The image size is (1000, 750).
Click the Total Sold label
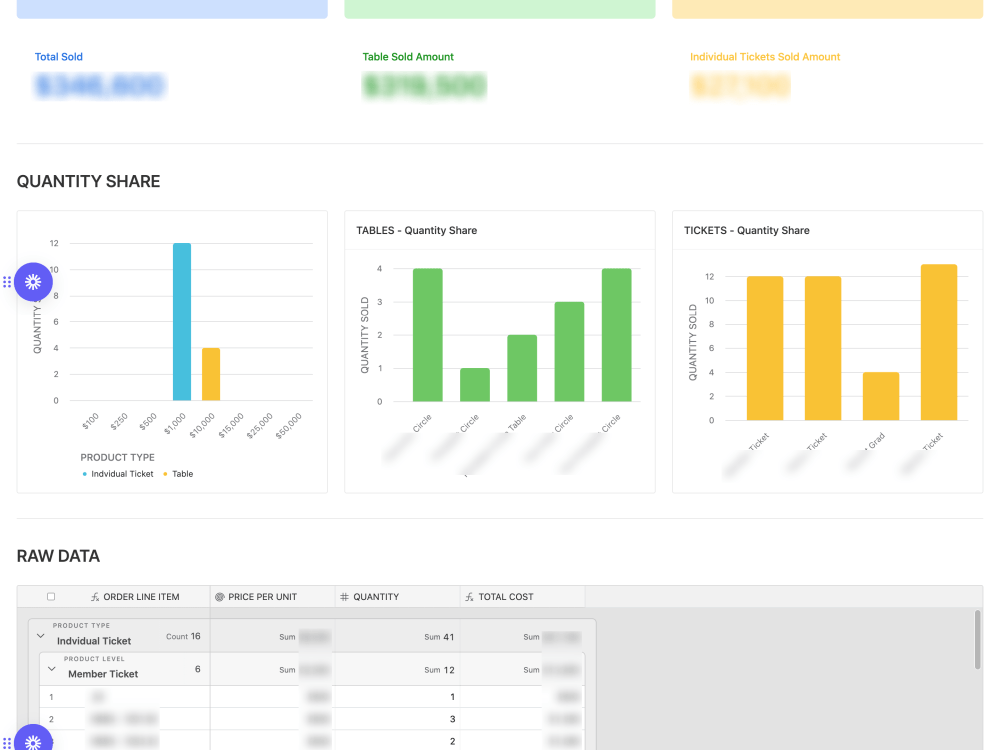click(x=59, y=57)
